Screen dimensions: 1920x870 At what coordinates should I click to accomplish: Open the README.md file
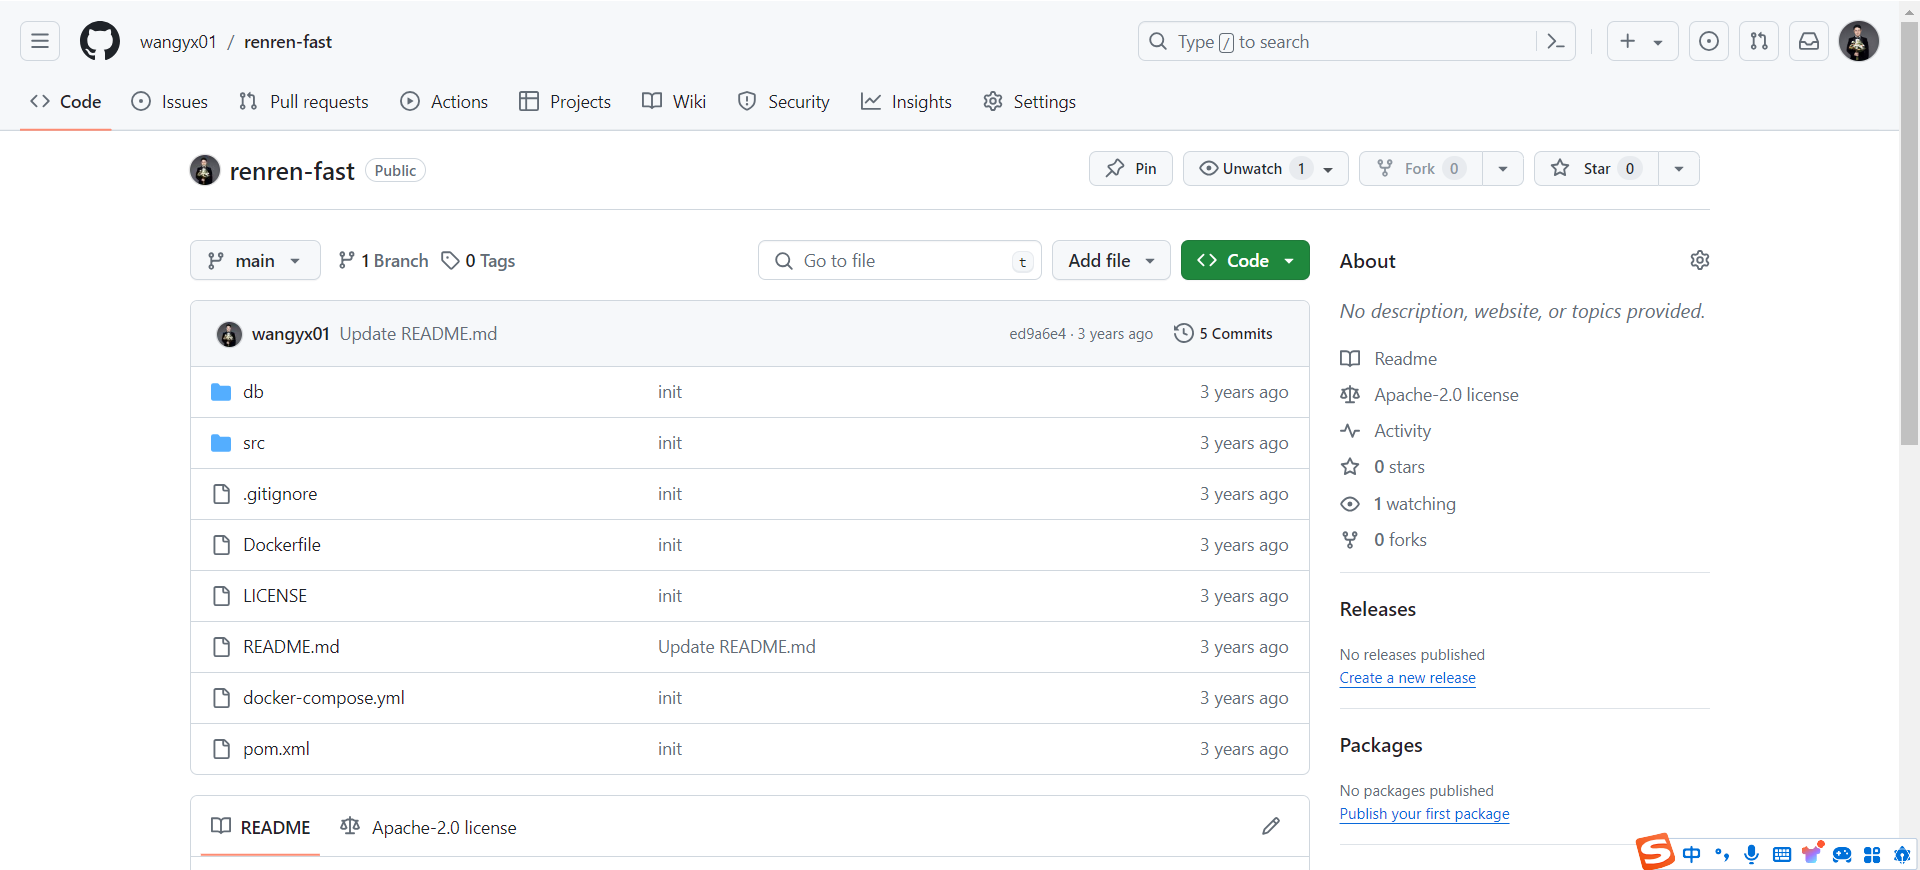tap(291, 647)
